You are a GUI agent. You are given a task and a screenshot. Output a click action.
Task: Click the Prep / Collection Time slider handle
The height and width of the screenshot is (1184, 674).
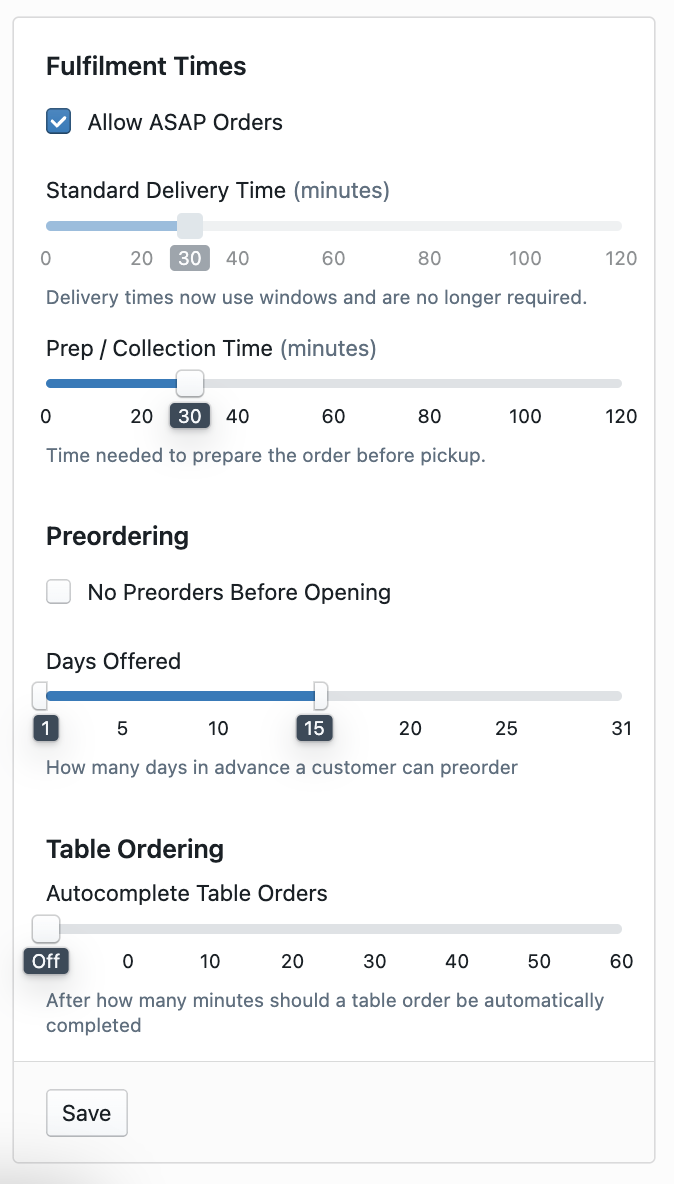[189, 383]
